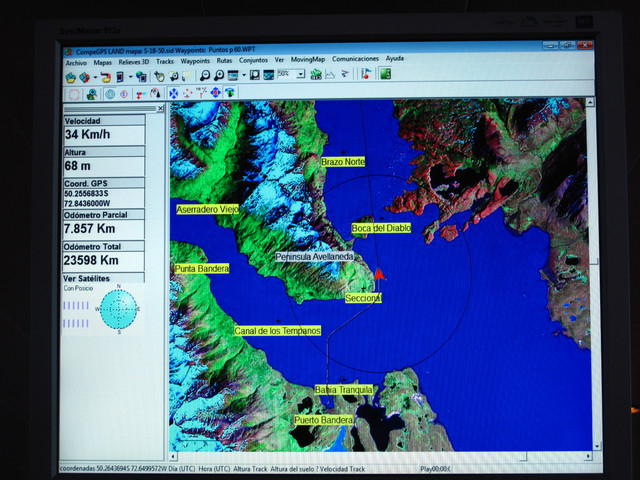Close the side data panel with X
Viewport: 640px width, 480px height.
[x=160, y=109]
